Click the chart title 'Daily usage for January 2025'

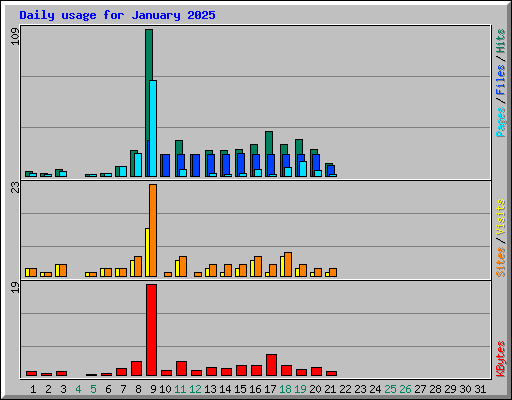(x=117, y=15)
